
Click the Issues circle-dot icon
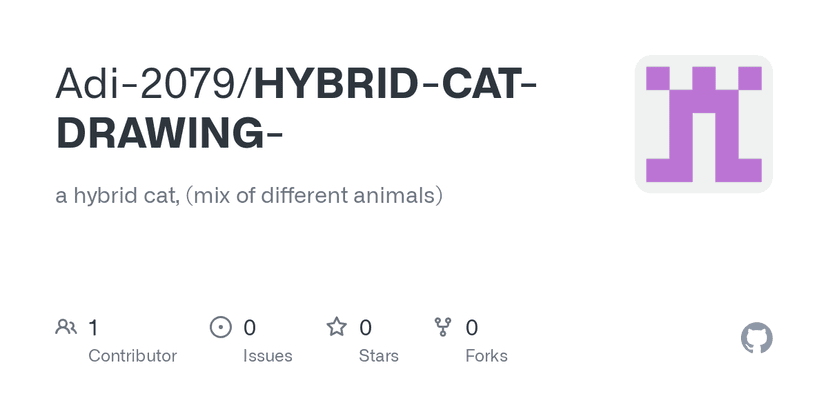[221, 327]
